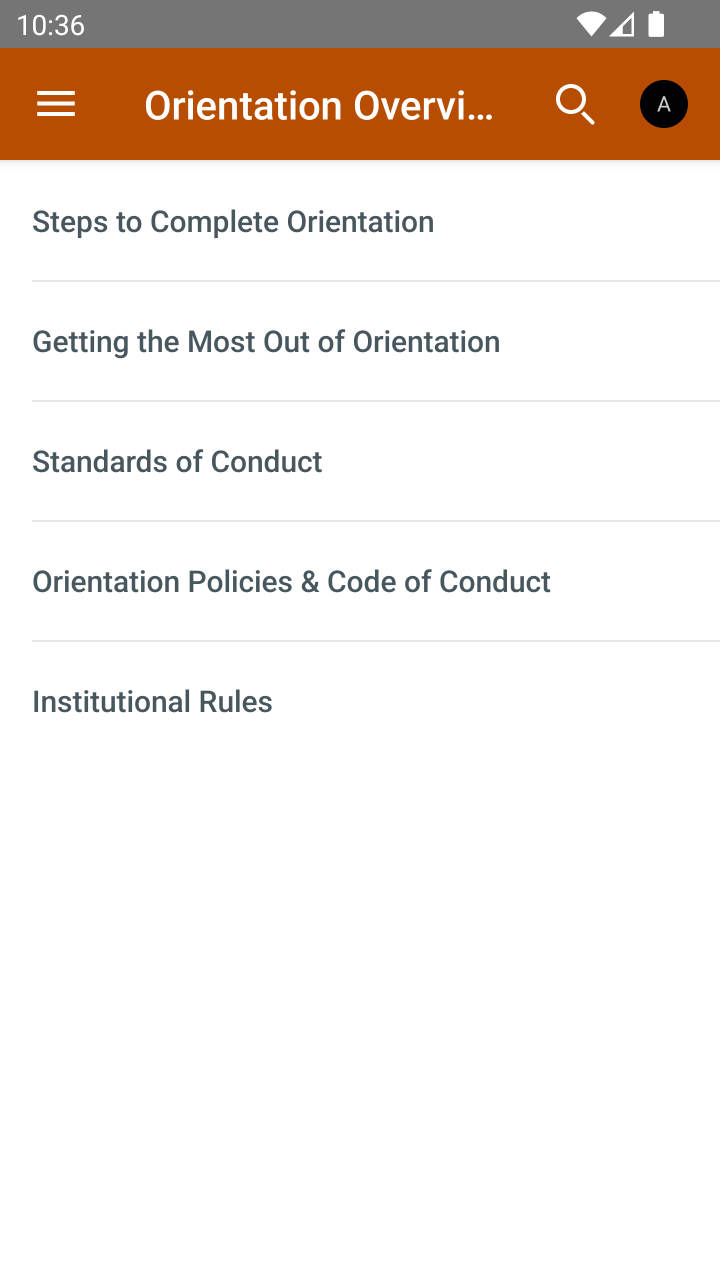Start a search from the app bar
The width and height of the screenshot is (720, 1280).
tap(575, 104)
